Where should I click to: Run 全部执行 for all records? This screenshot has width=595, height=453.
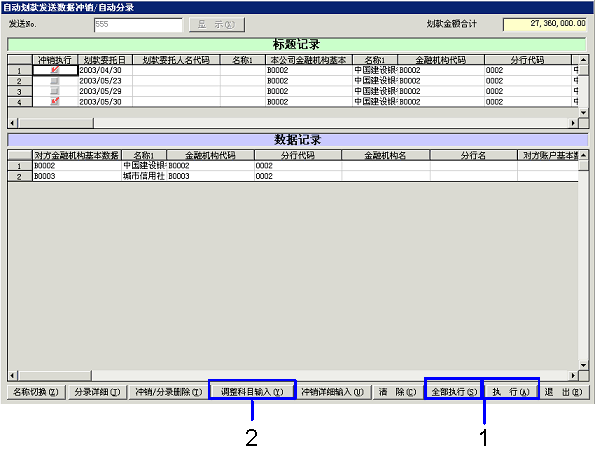pyautogui.click(x=454, y=392)
